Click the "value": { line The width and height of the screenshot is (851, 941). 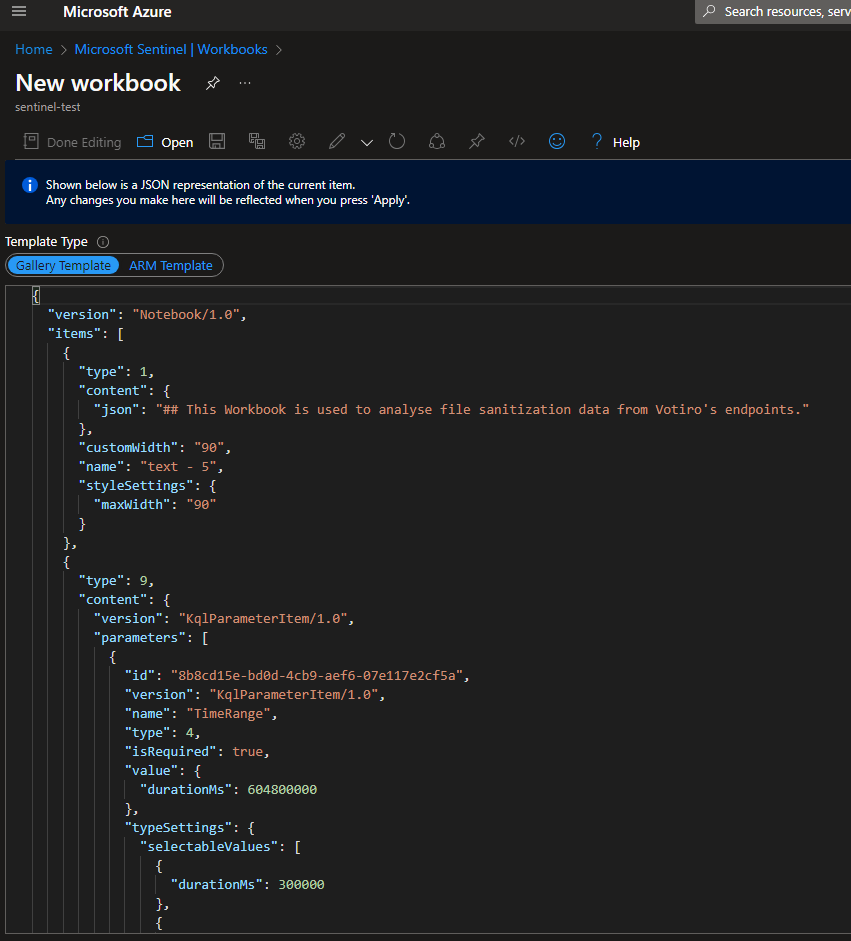(163, 771)
